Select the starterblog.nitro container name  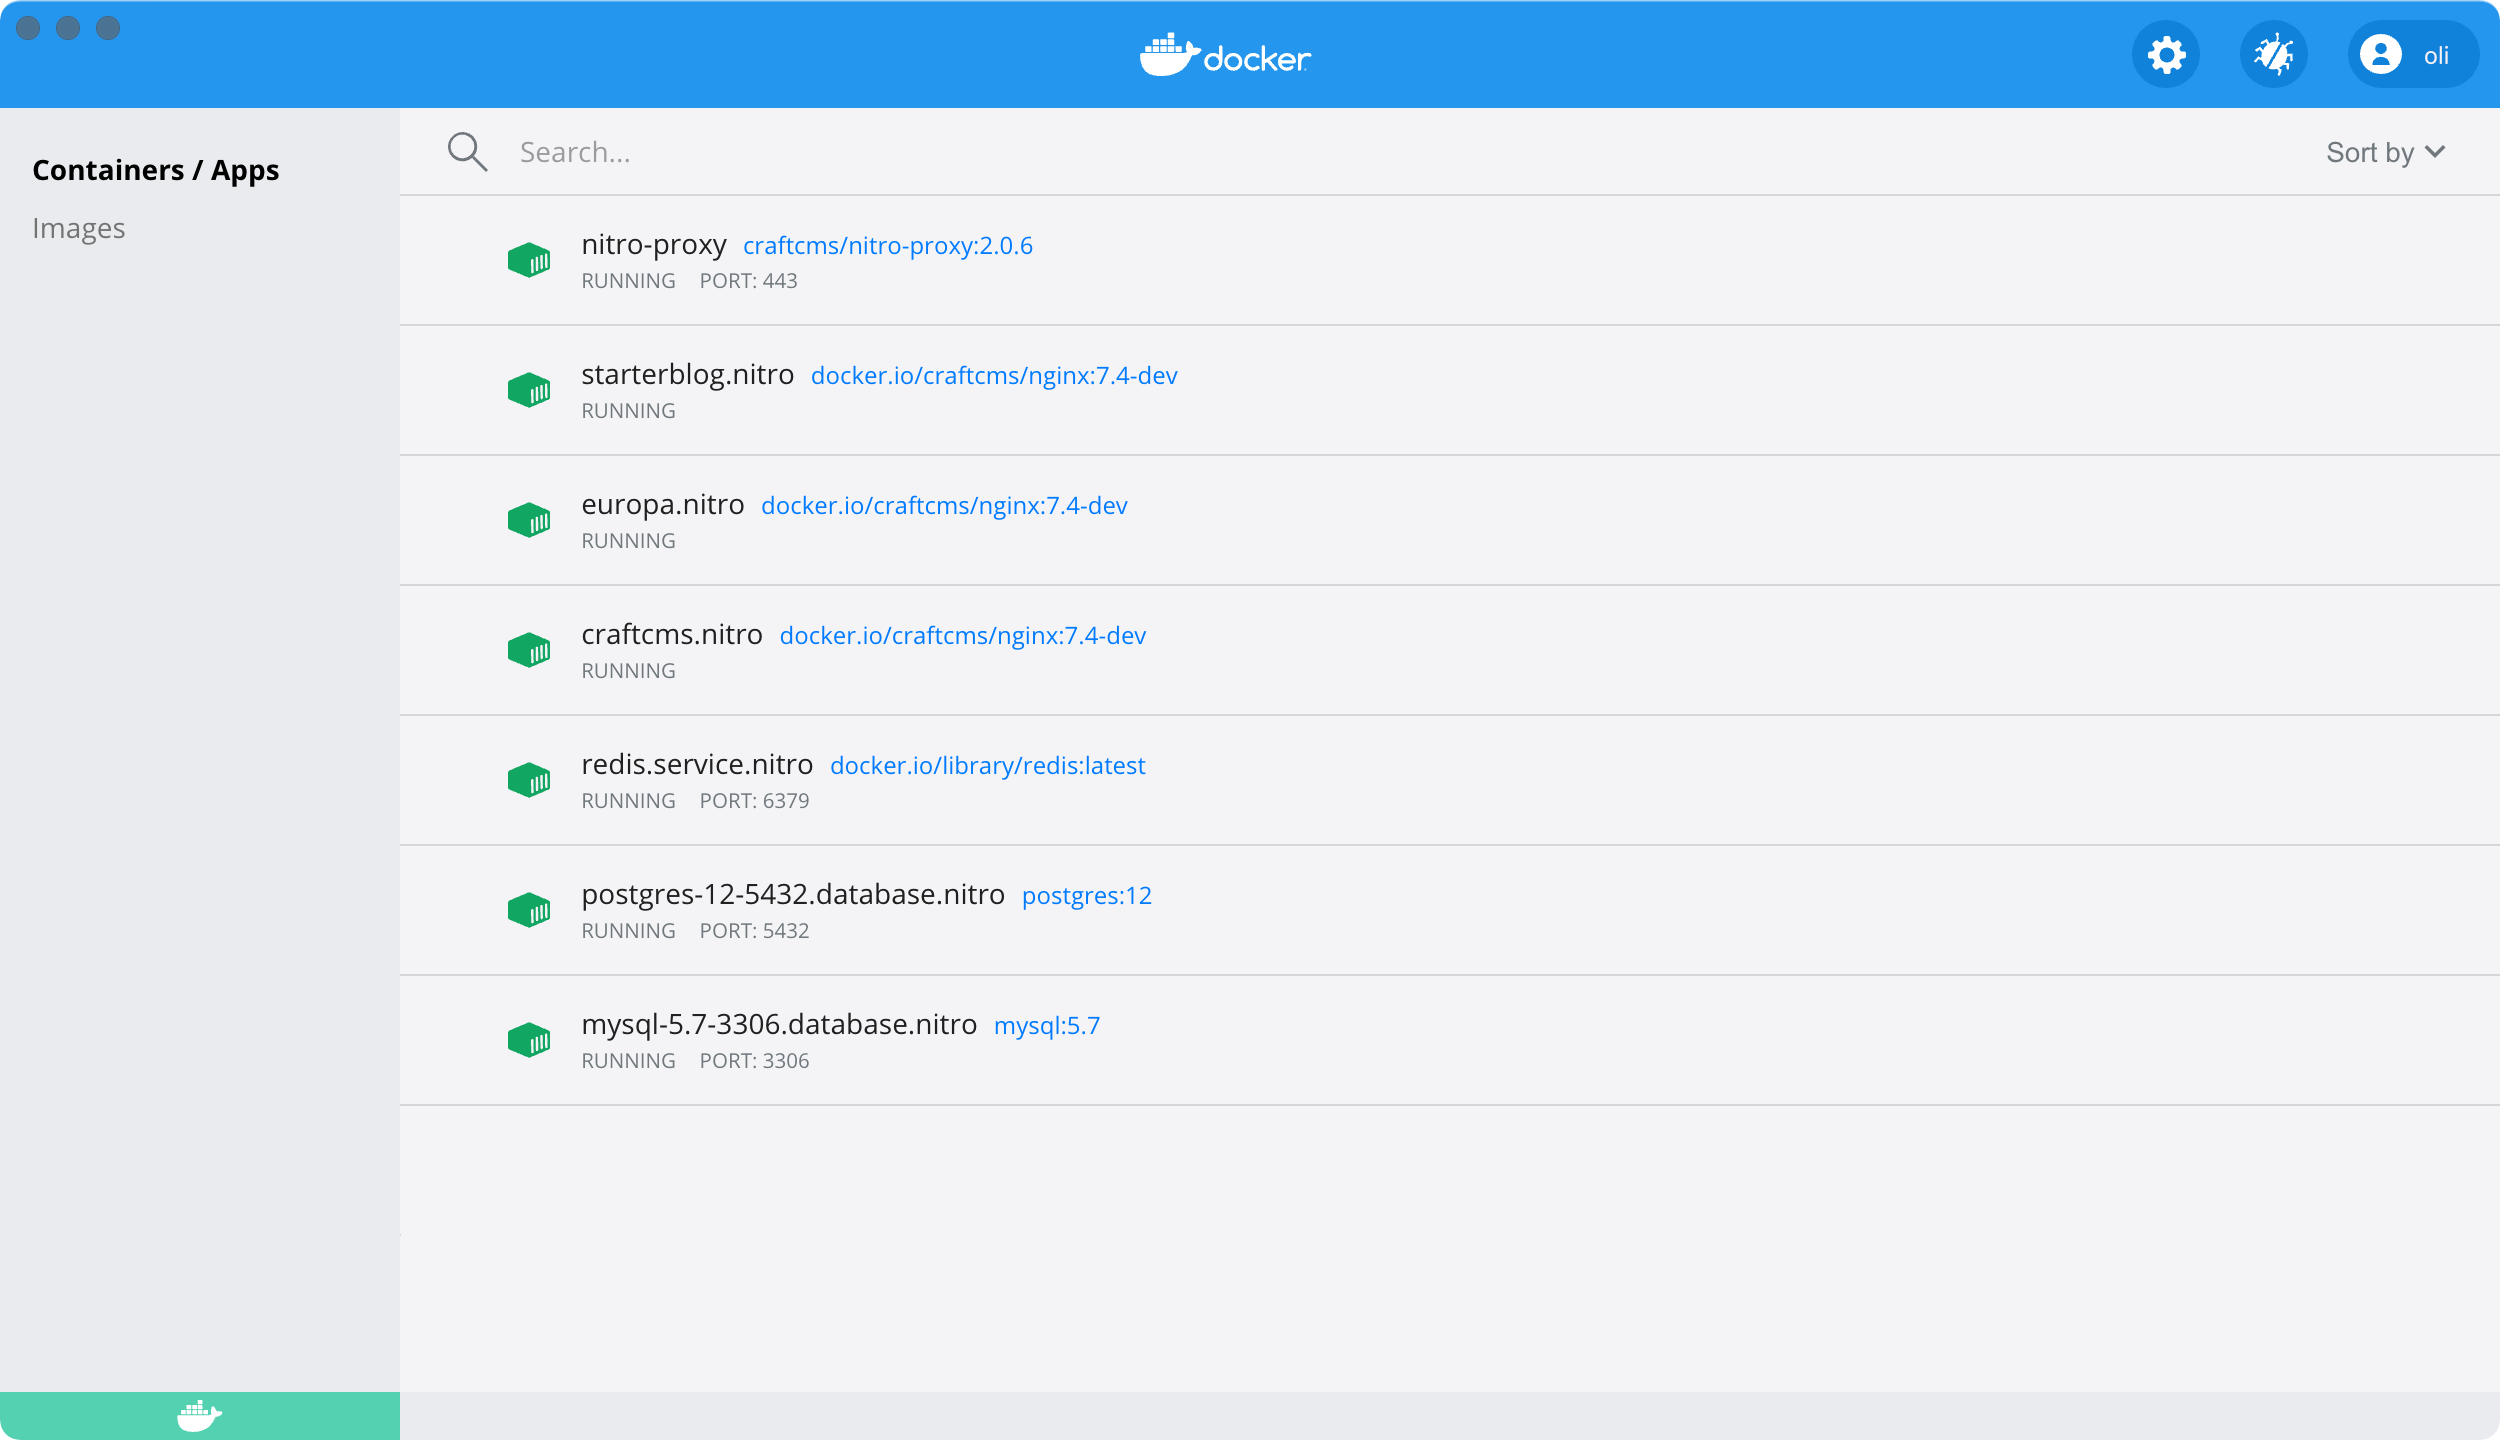688,375
